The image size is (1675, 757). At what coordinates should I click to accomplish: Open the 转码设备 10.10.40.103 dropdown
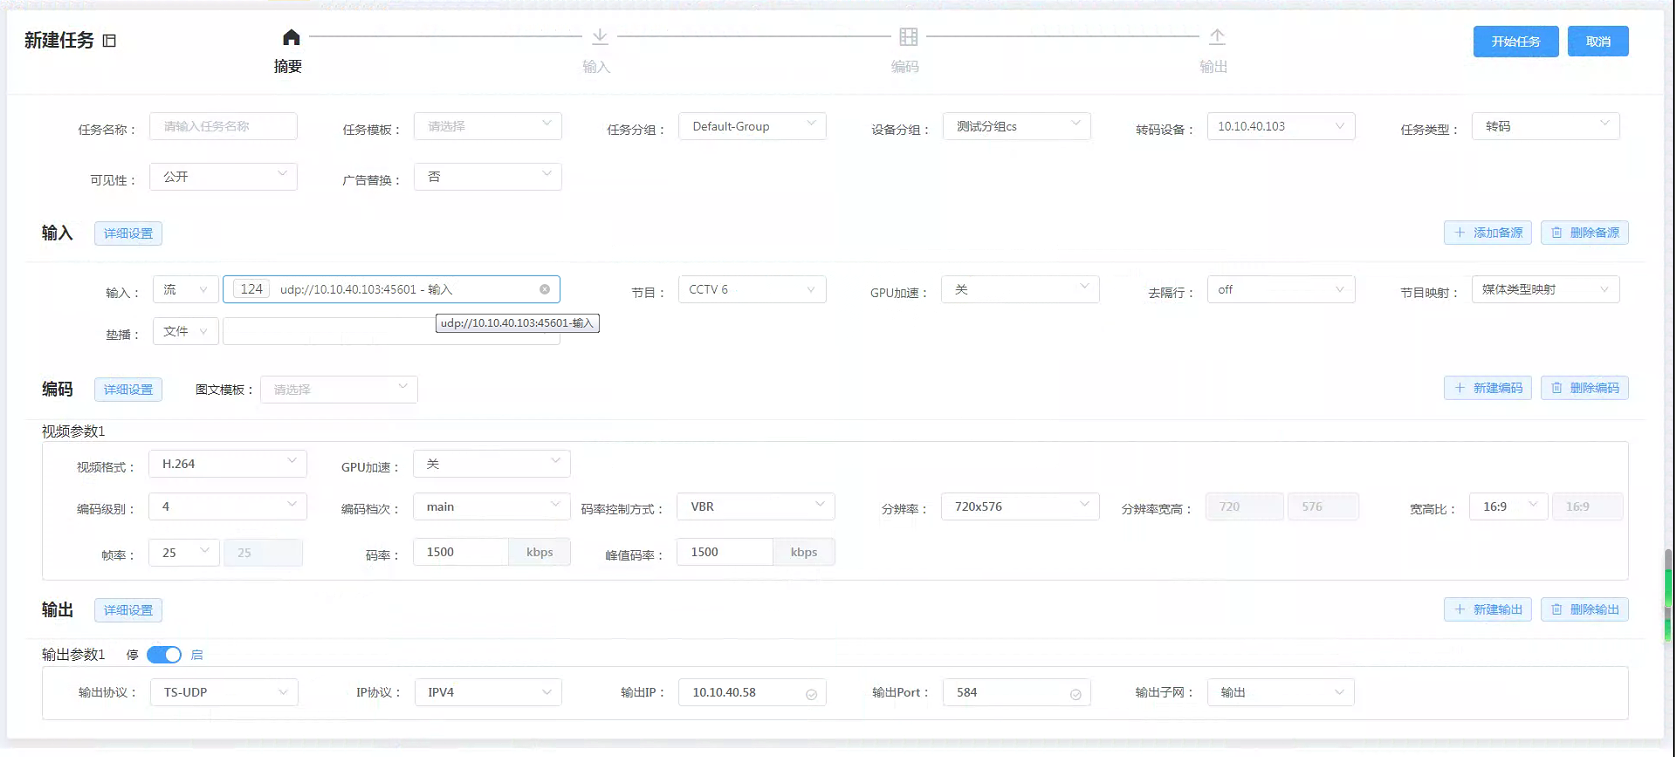coord(1281,126)
